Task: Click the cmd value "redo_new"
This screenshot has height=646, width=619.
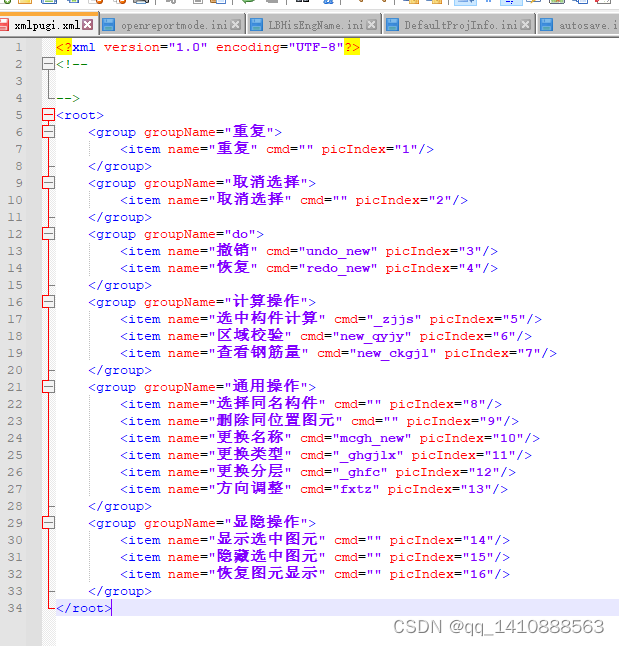Action: coord(338,268)
